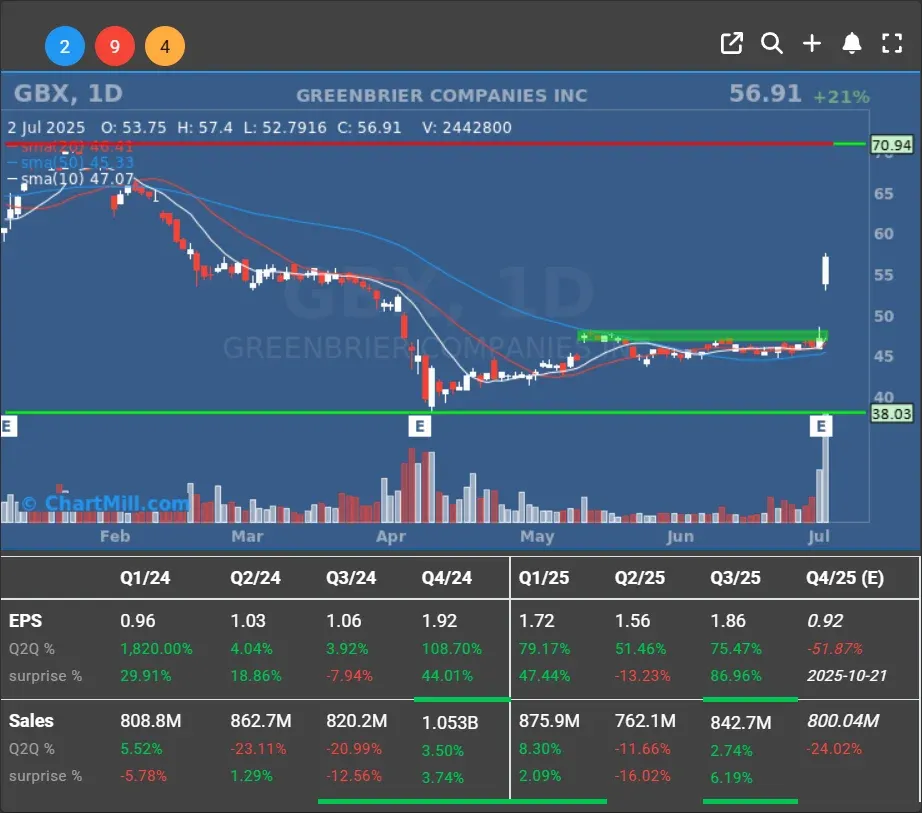The width and height of the screenshot is (922, 813).
Task: Click the 86.96% EPS surprise value
Action: (x=736, y=676)
